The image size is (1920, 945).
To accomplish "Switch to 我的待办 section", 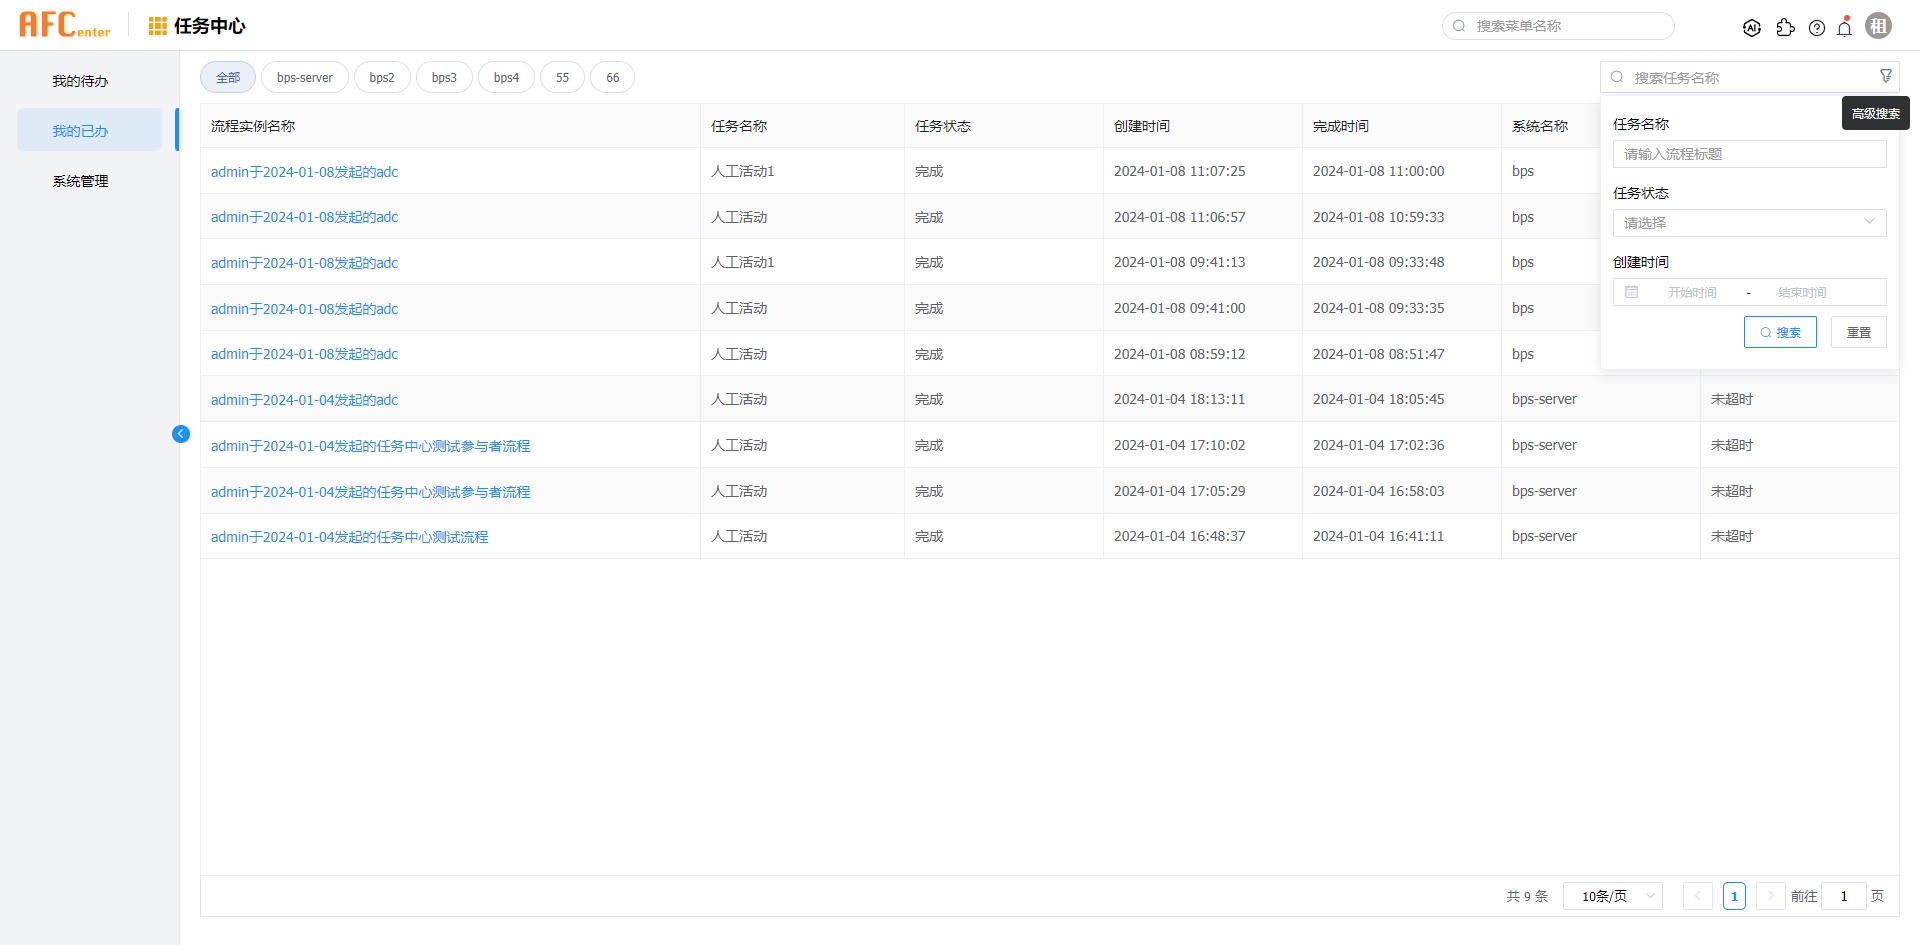I will pos(80,81).
